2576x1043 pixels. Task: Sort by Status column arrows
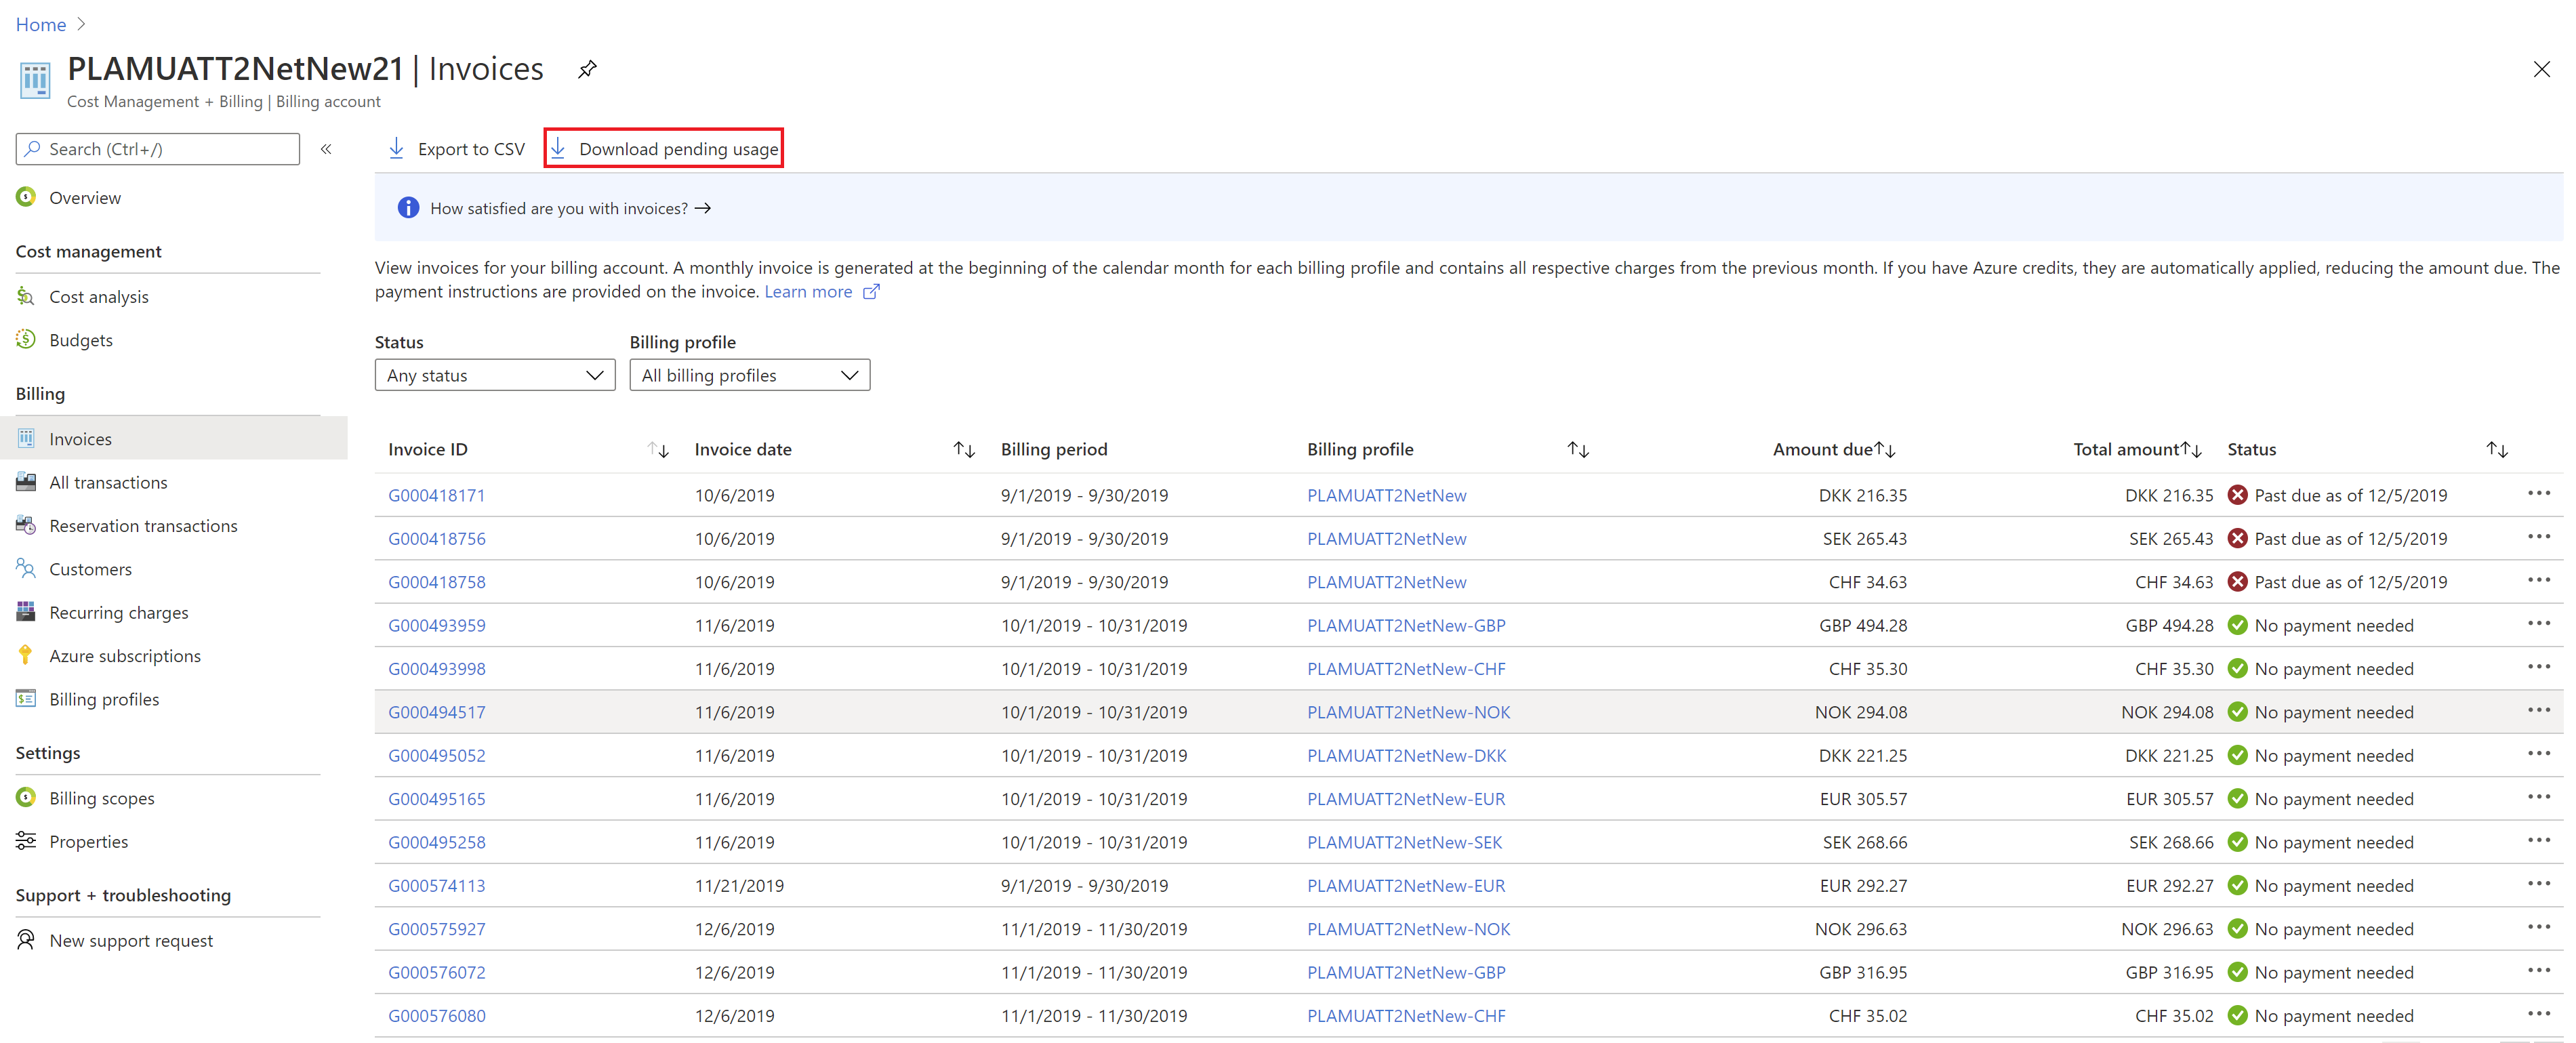pos(2497,450)
